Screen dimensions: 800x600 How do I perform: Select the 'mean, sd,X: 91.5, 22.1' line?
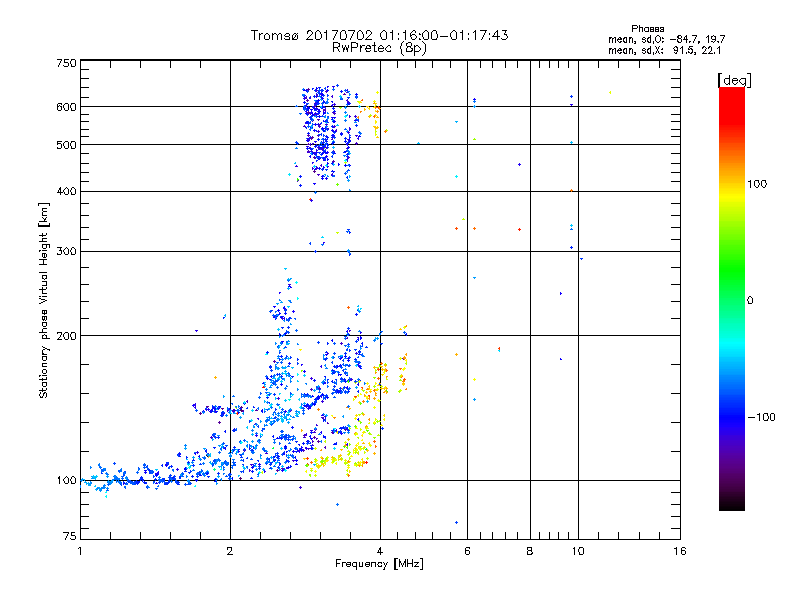click(x=664, y=51)
